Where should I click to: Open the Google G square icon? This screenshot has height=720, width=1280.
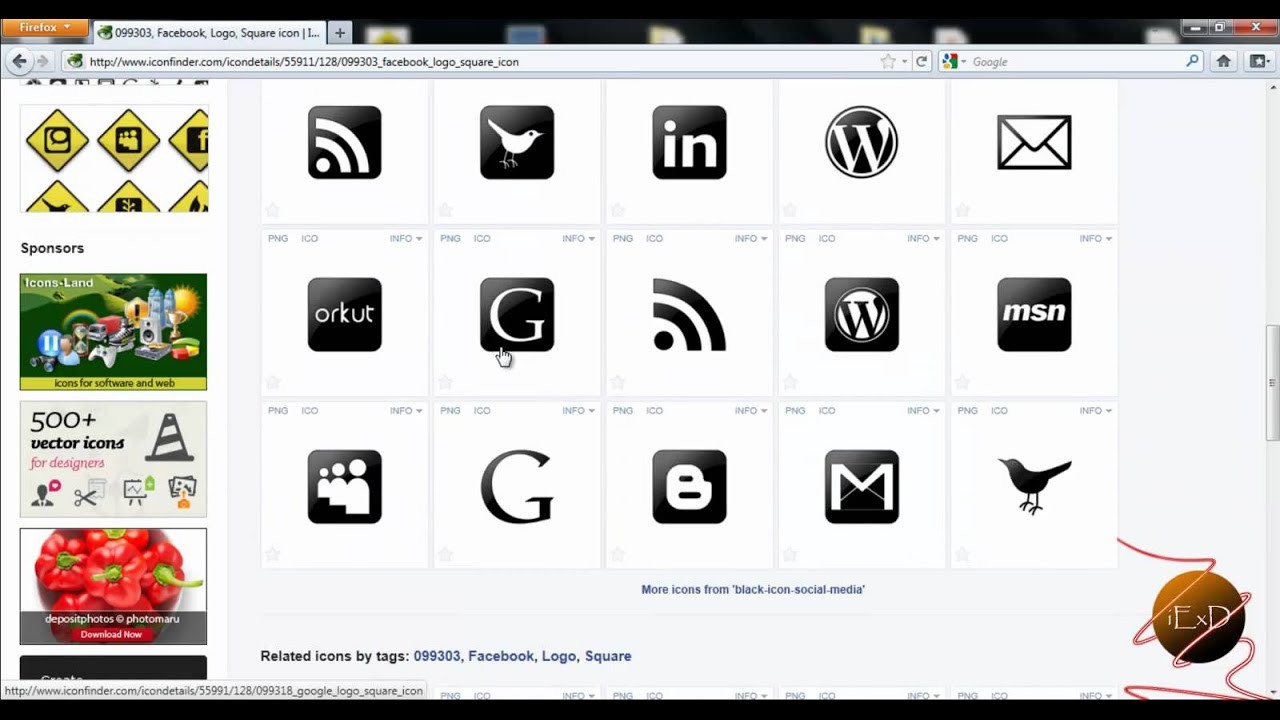click(x=517, y=314)
